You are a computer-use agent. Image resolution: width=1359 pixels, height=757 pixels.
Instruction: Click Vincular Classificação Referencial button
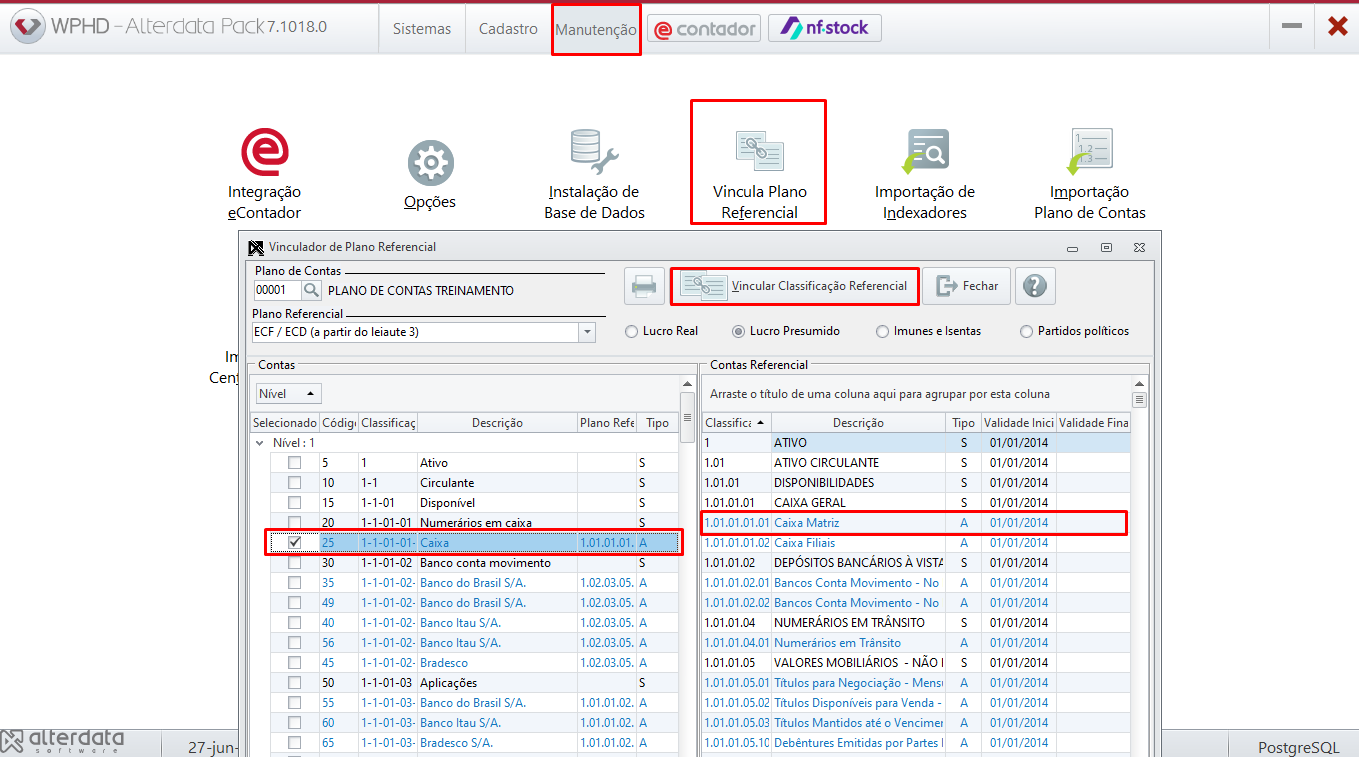pyautogui.click(x=796, y=286)
